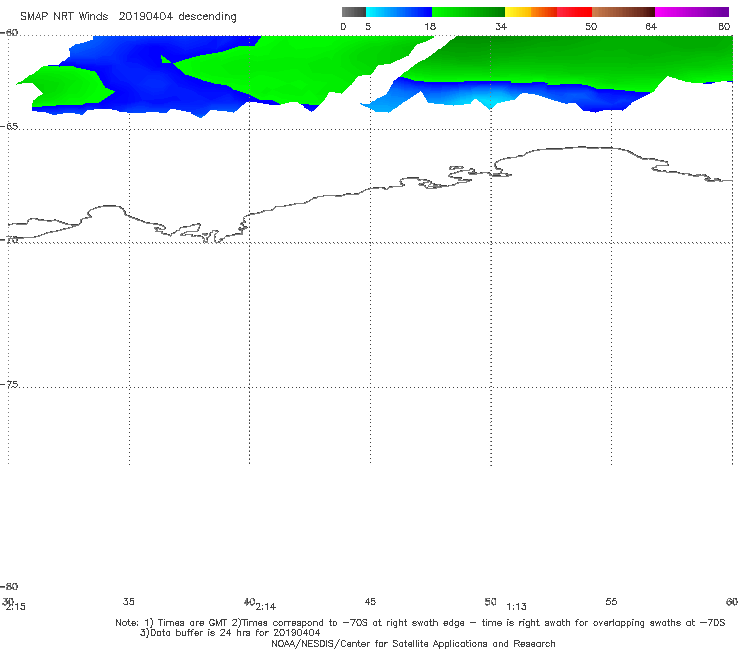Screen dimensions: 740x650
Task: Click the latitude label '-75'
Action: pyautogui.click(x=10, y=385)
